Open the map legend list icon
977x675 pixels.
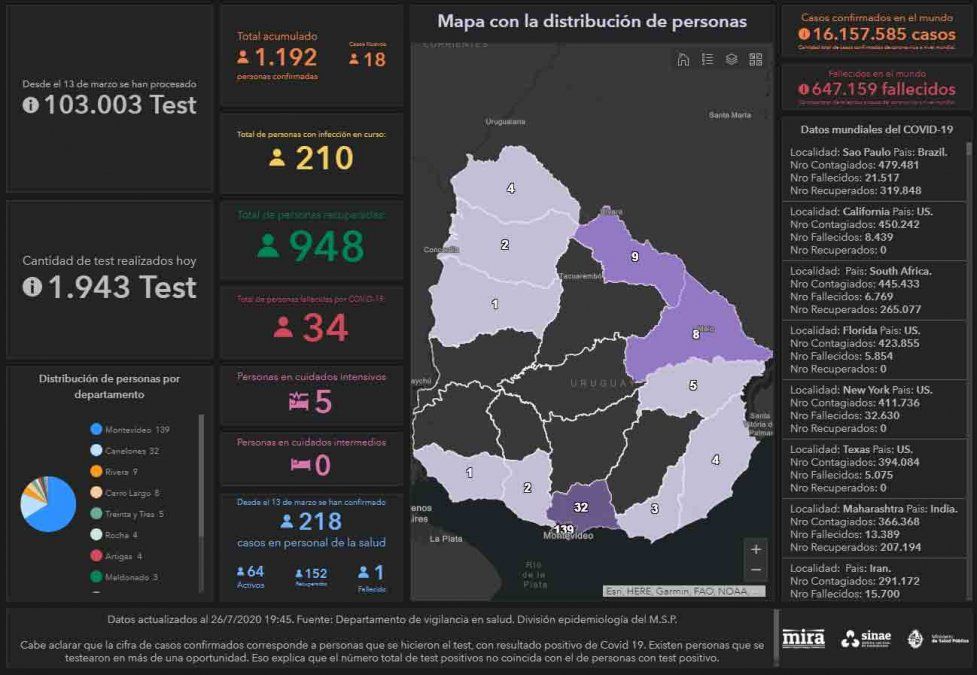coord(707,60)
